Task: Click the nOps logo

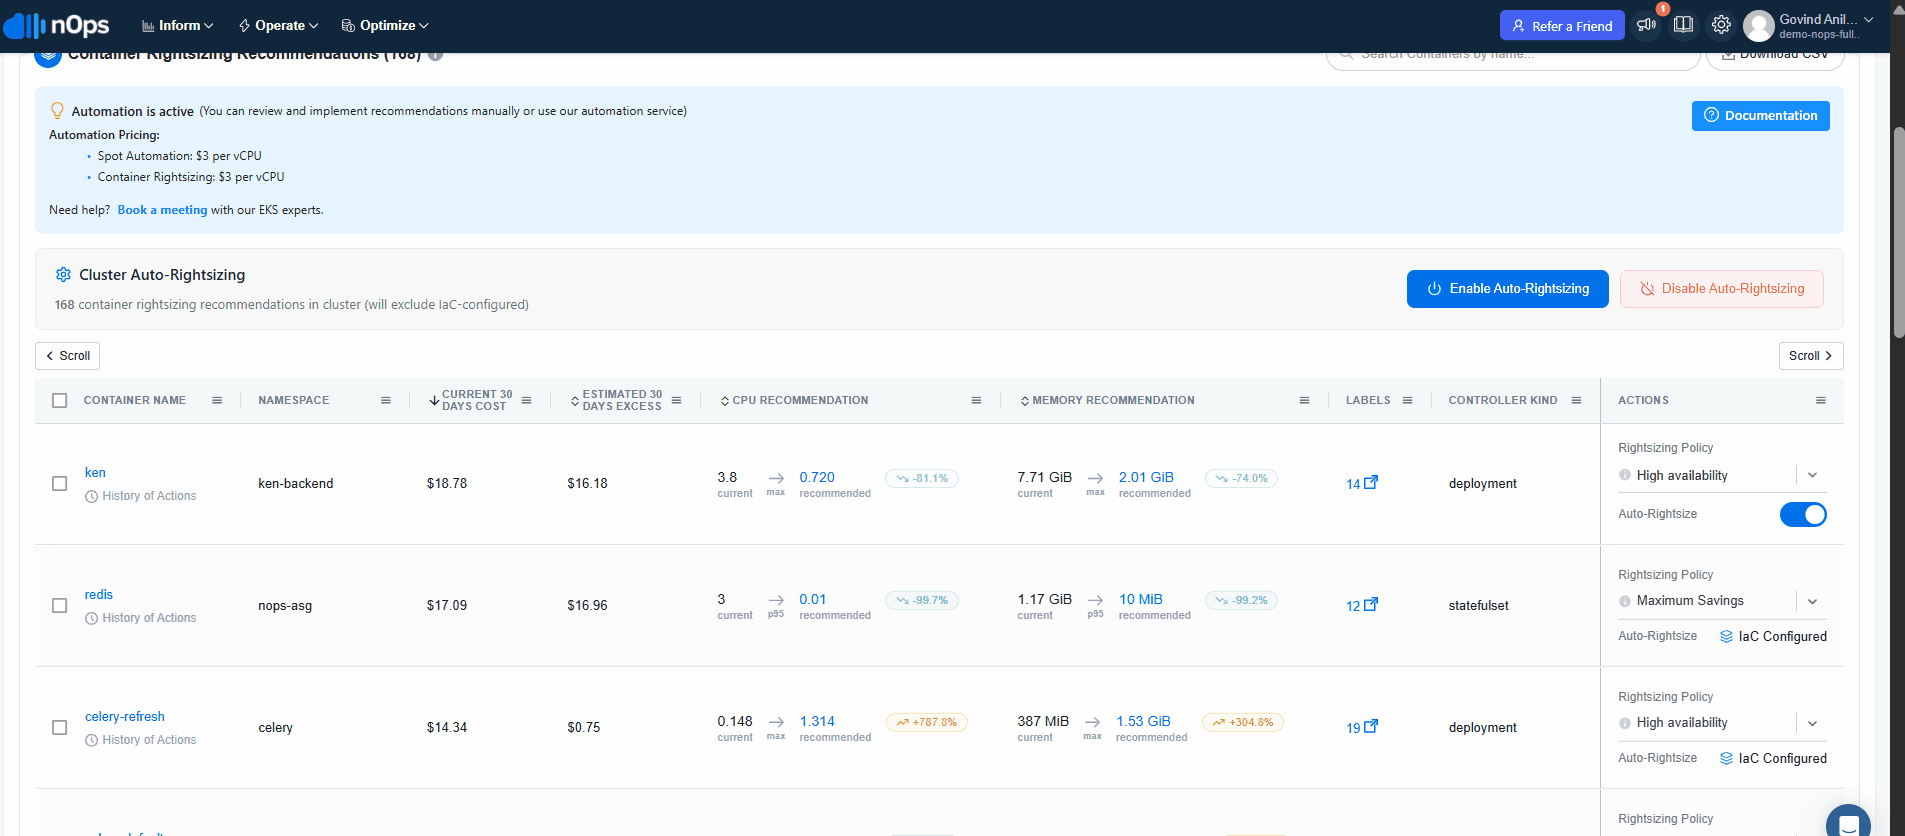Action: 58,25
